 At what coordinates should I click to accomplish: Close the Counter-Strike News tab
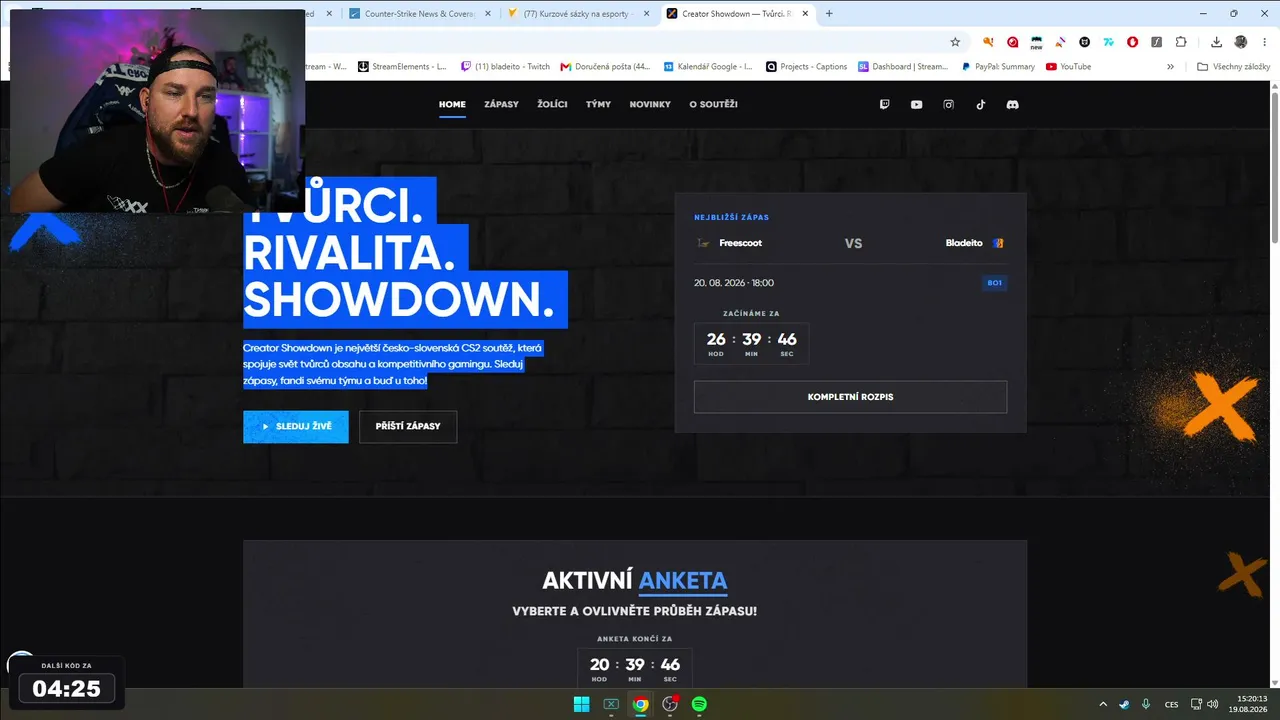click(x=487, y=14)
